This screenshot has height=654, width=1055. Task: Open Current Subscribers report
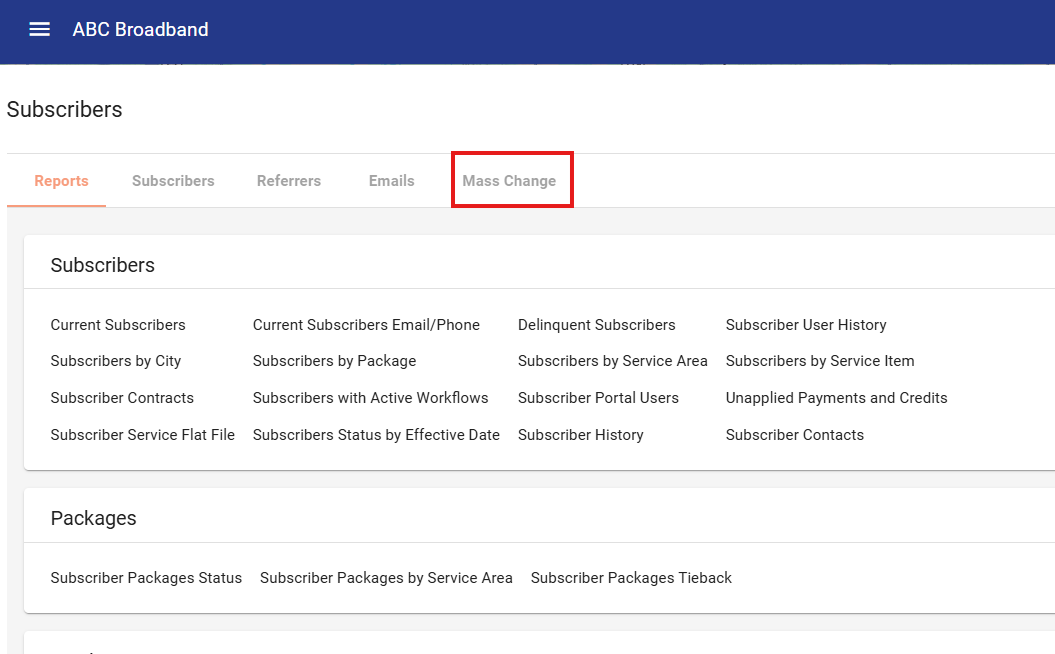[x=118, y=325]
